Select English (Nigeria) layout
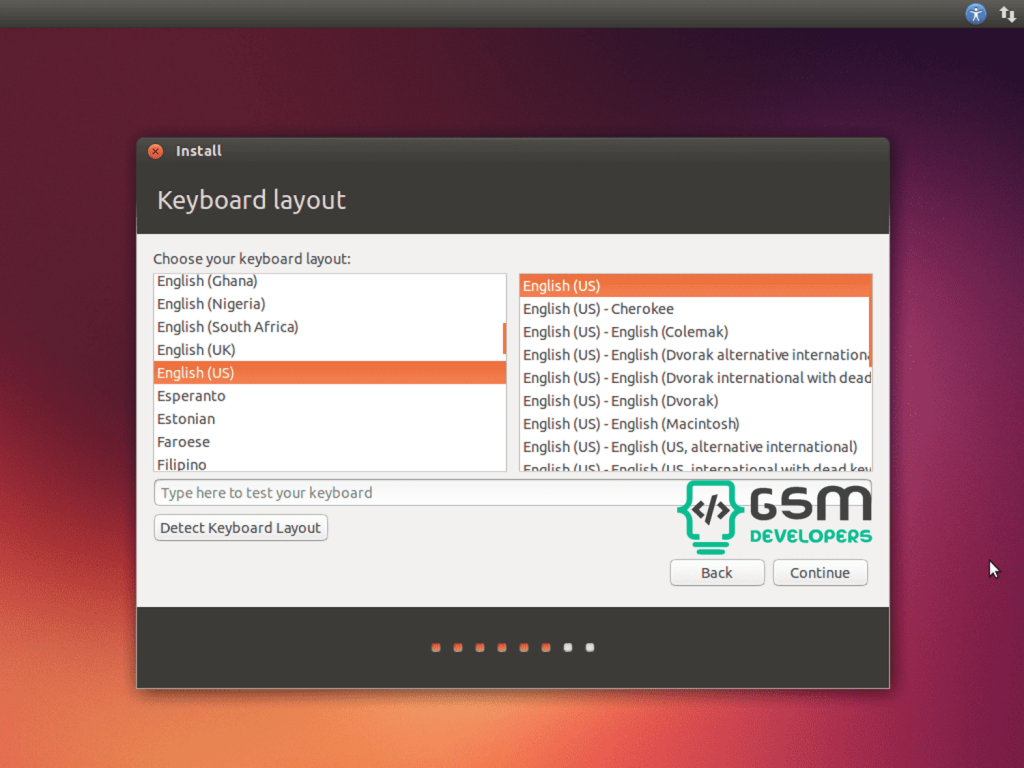Screen dimensions: 1024x768 coord(211,304)
